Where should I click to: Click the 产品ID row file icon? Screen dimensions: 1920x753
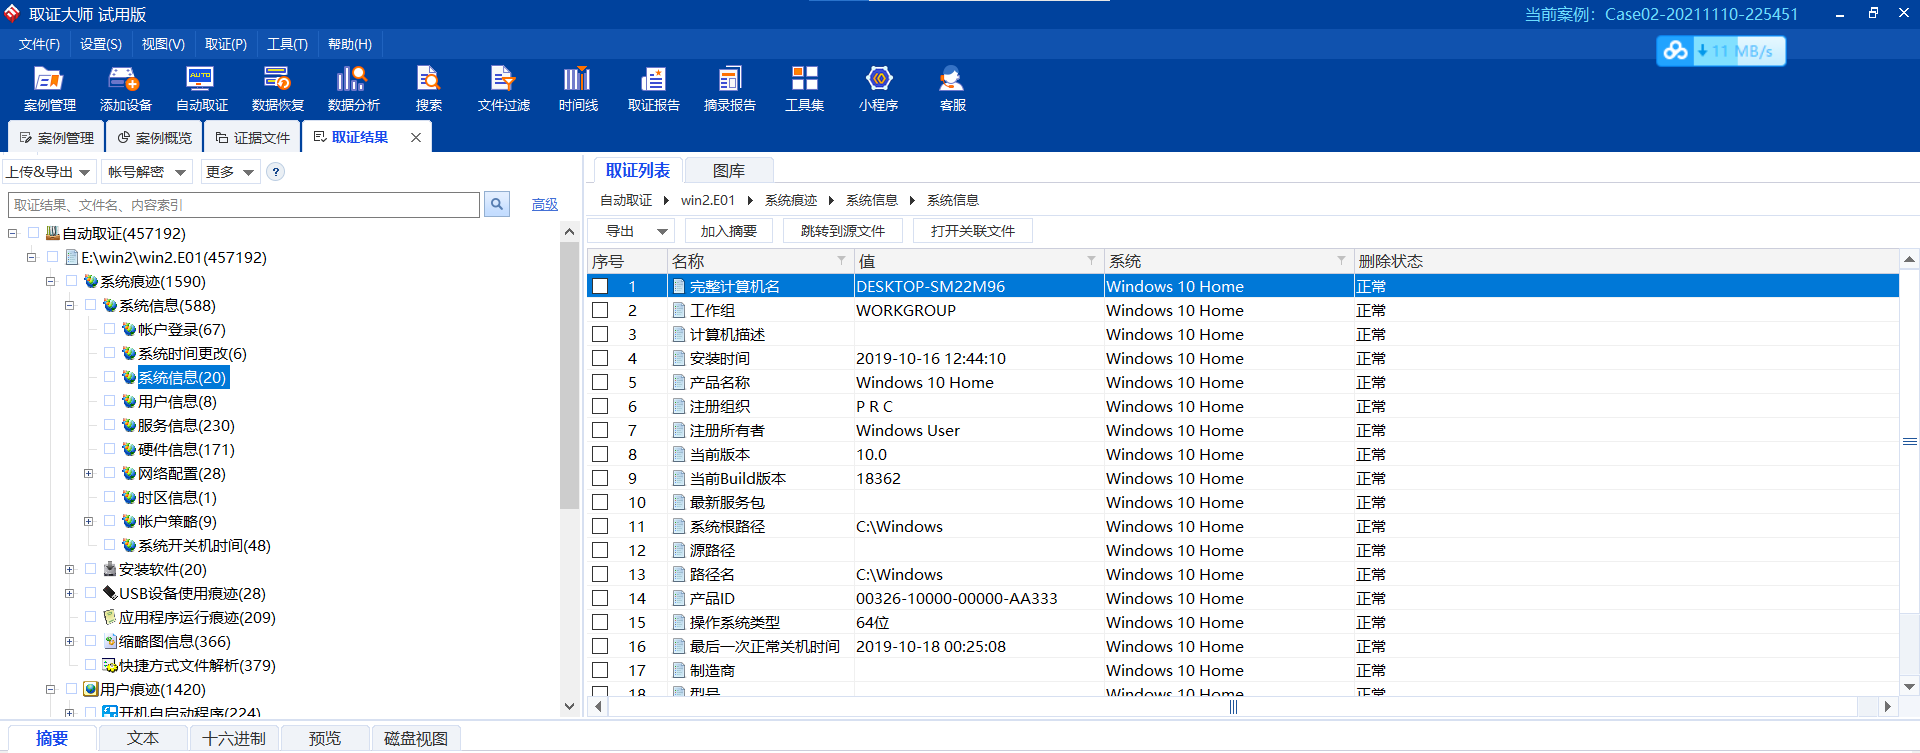coord(679,599)
